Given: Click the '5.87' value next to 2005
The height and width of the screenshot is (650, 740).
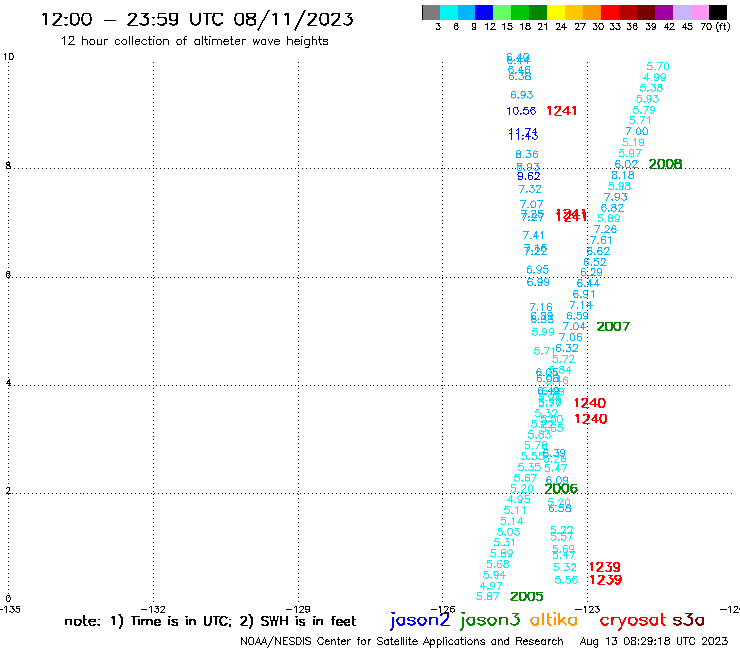Looking at the screenshot, I should pos(488,597).
